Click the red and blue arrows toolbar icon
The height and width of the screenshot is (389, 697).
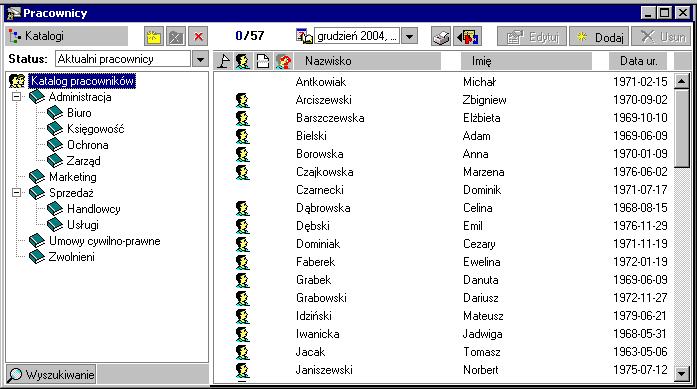pyautogui.click(x=469, y=36)
